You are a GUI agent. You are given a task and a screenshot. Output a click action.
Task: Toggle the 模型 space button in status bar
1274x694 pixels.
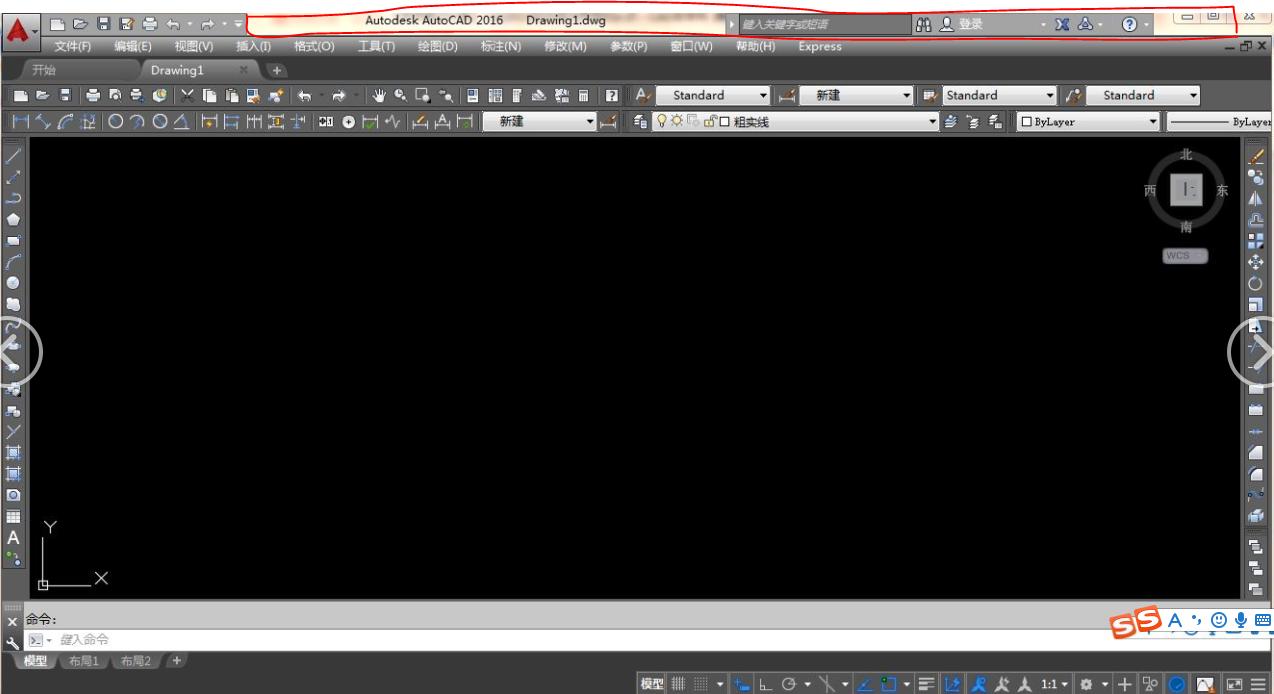[x=652, y=684]
